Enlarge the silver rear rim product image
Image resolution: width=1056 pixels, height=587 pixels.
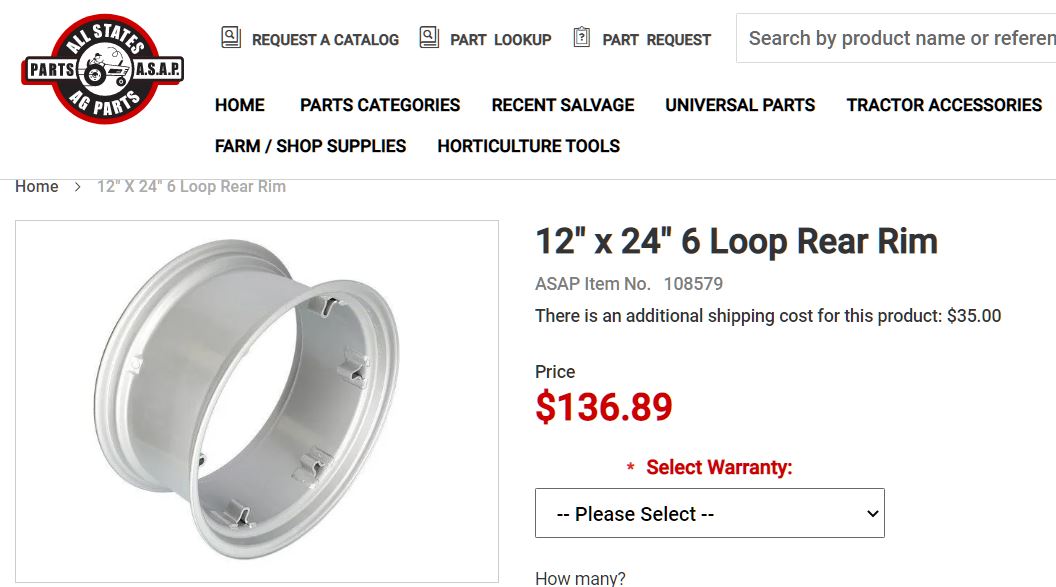point(256,401)
